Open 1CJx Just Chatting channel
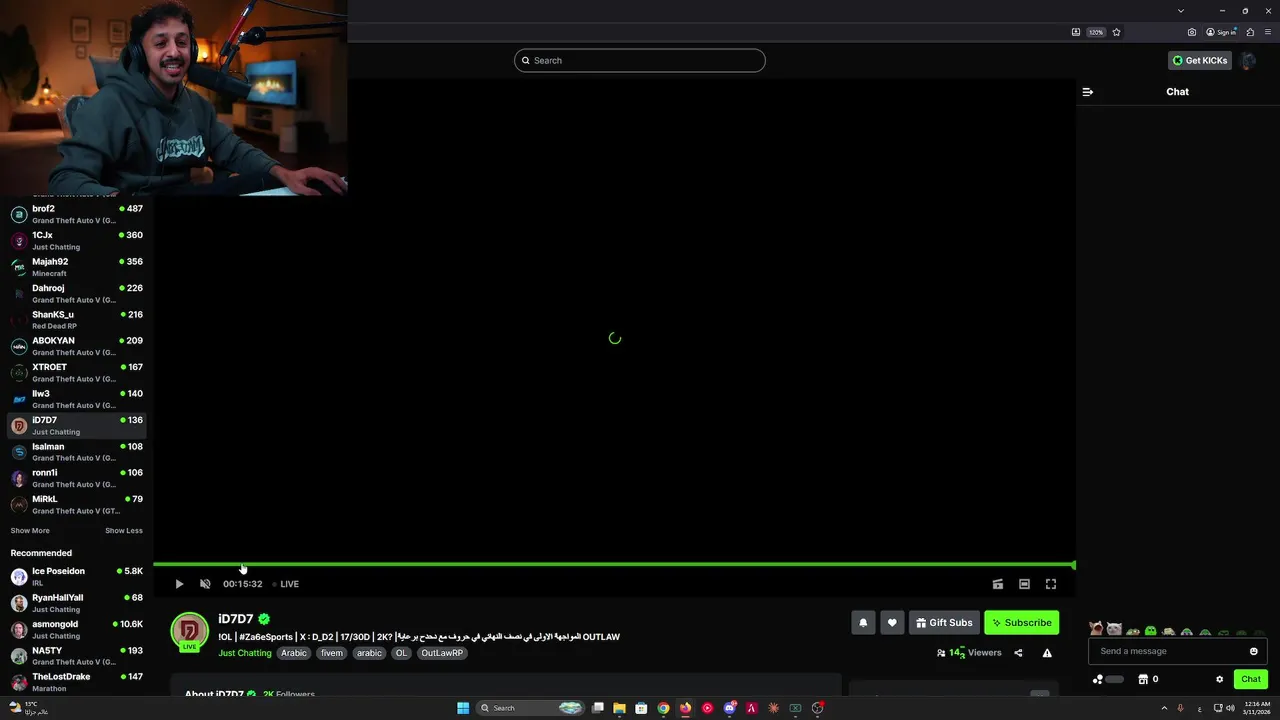This screenshot has height=720, width=1280. 76,241
